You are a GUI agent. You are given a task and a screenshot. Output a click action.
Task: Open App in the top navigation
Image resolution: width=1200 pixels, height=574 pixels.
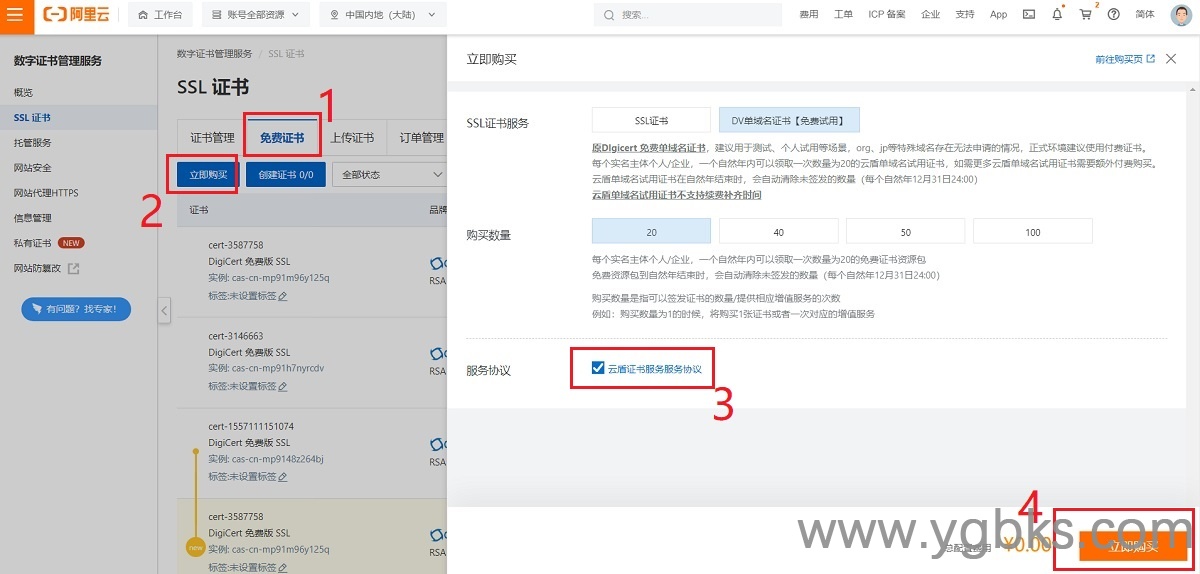[x=999, y=15]
